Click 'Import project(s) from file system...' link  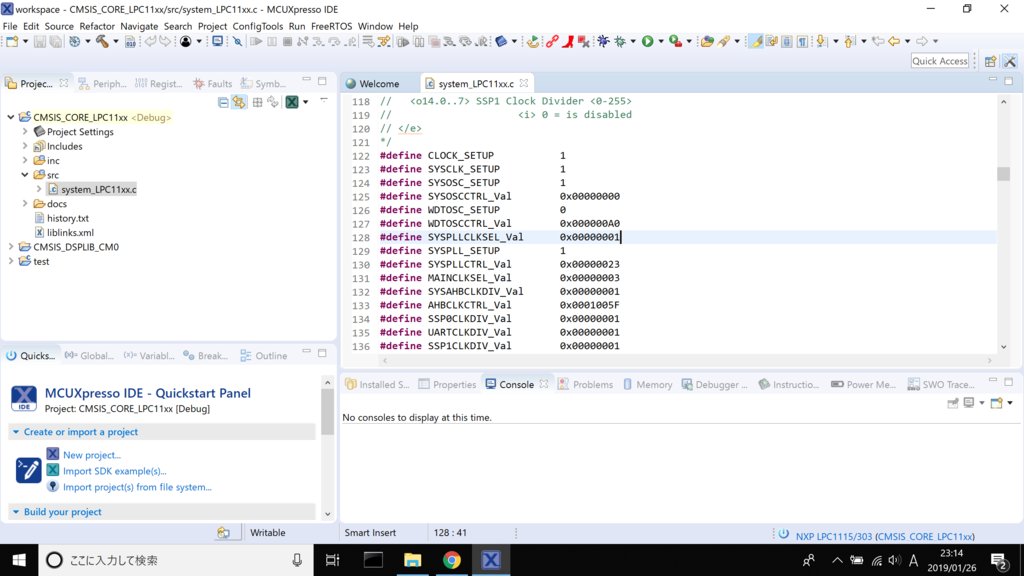click(x=137, y=487)
